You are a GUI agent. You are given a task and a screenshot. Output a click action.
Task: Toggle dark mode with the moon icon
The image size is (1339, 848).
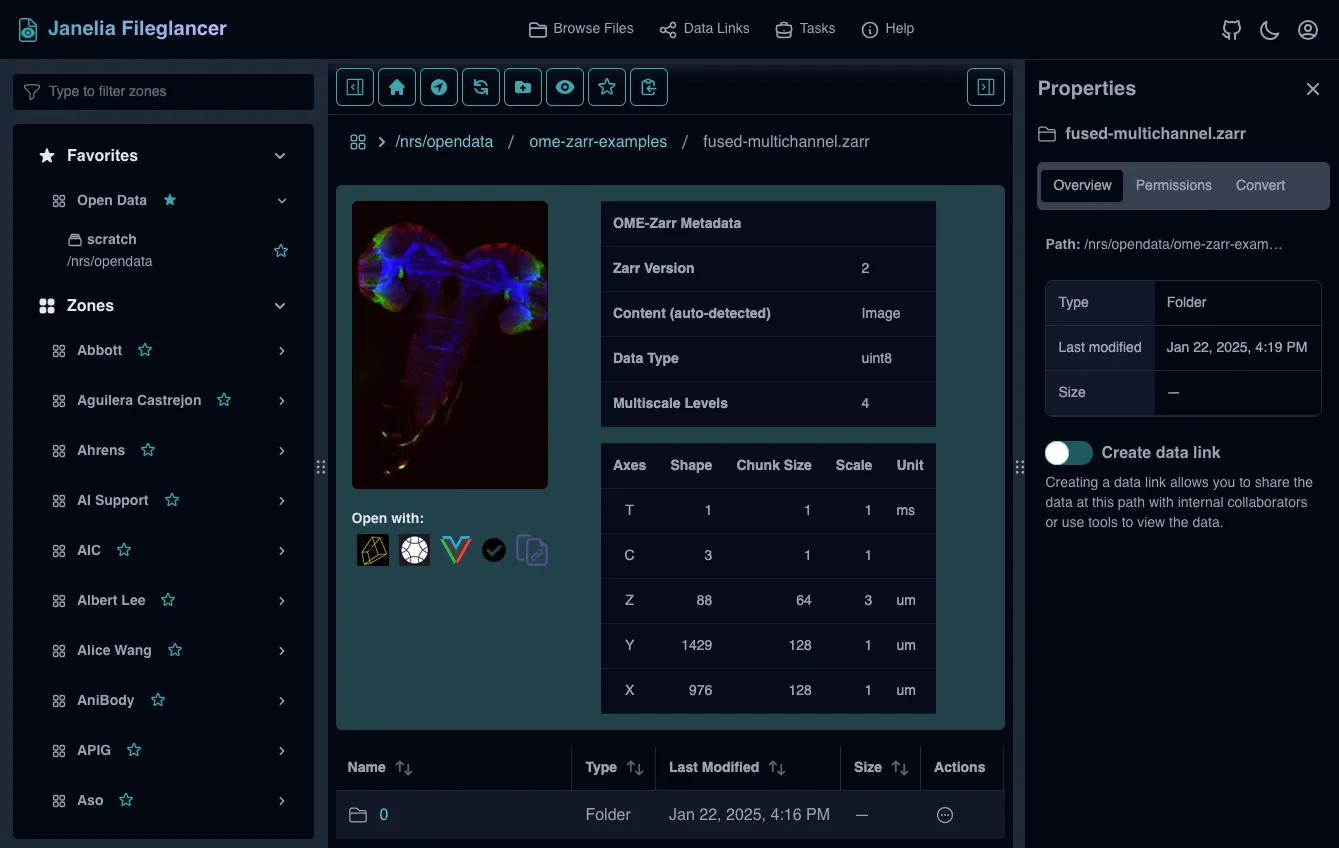1269,30
